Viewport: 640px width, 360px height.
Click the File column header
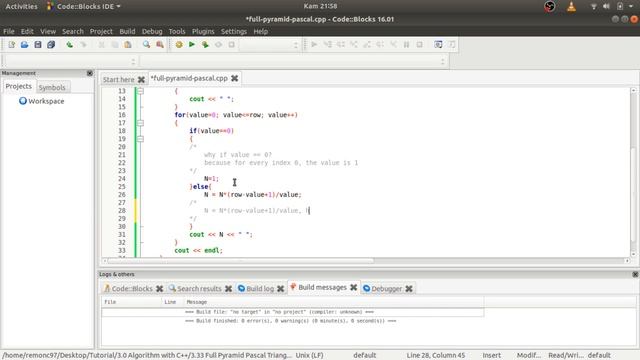click(131, 302)
